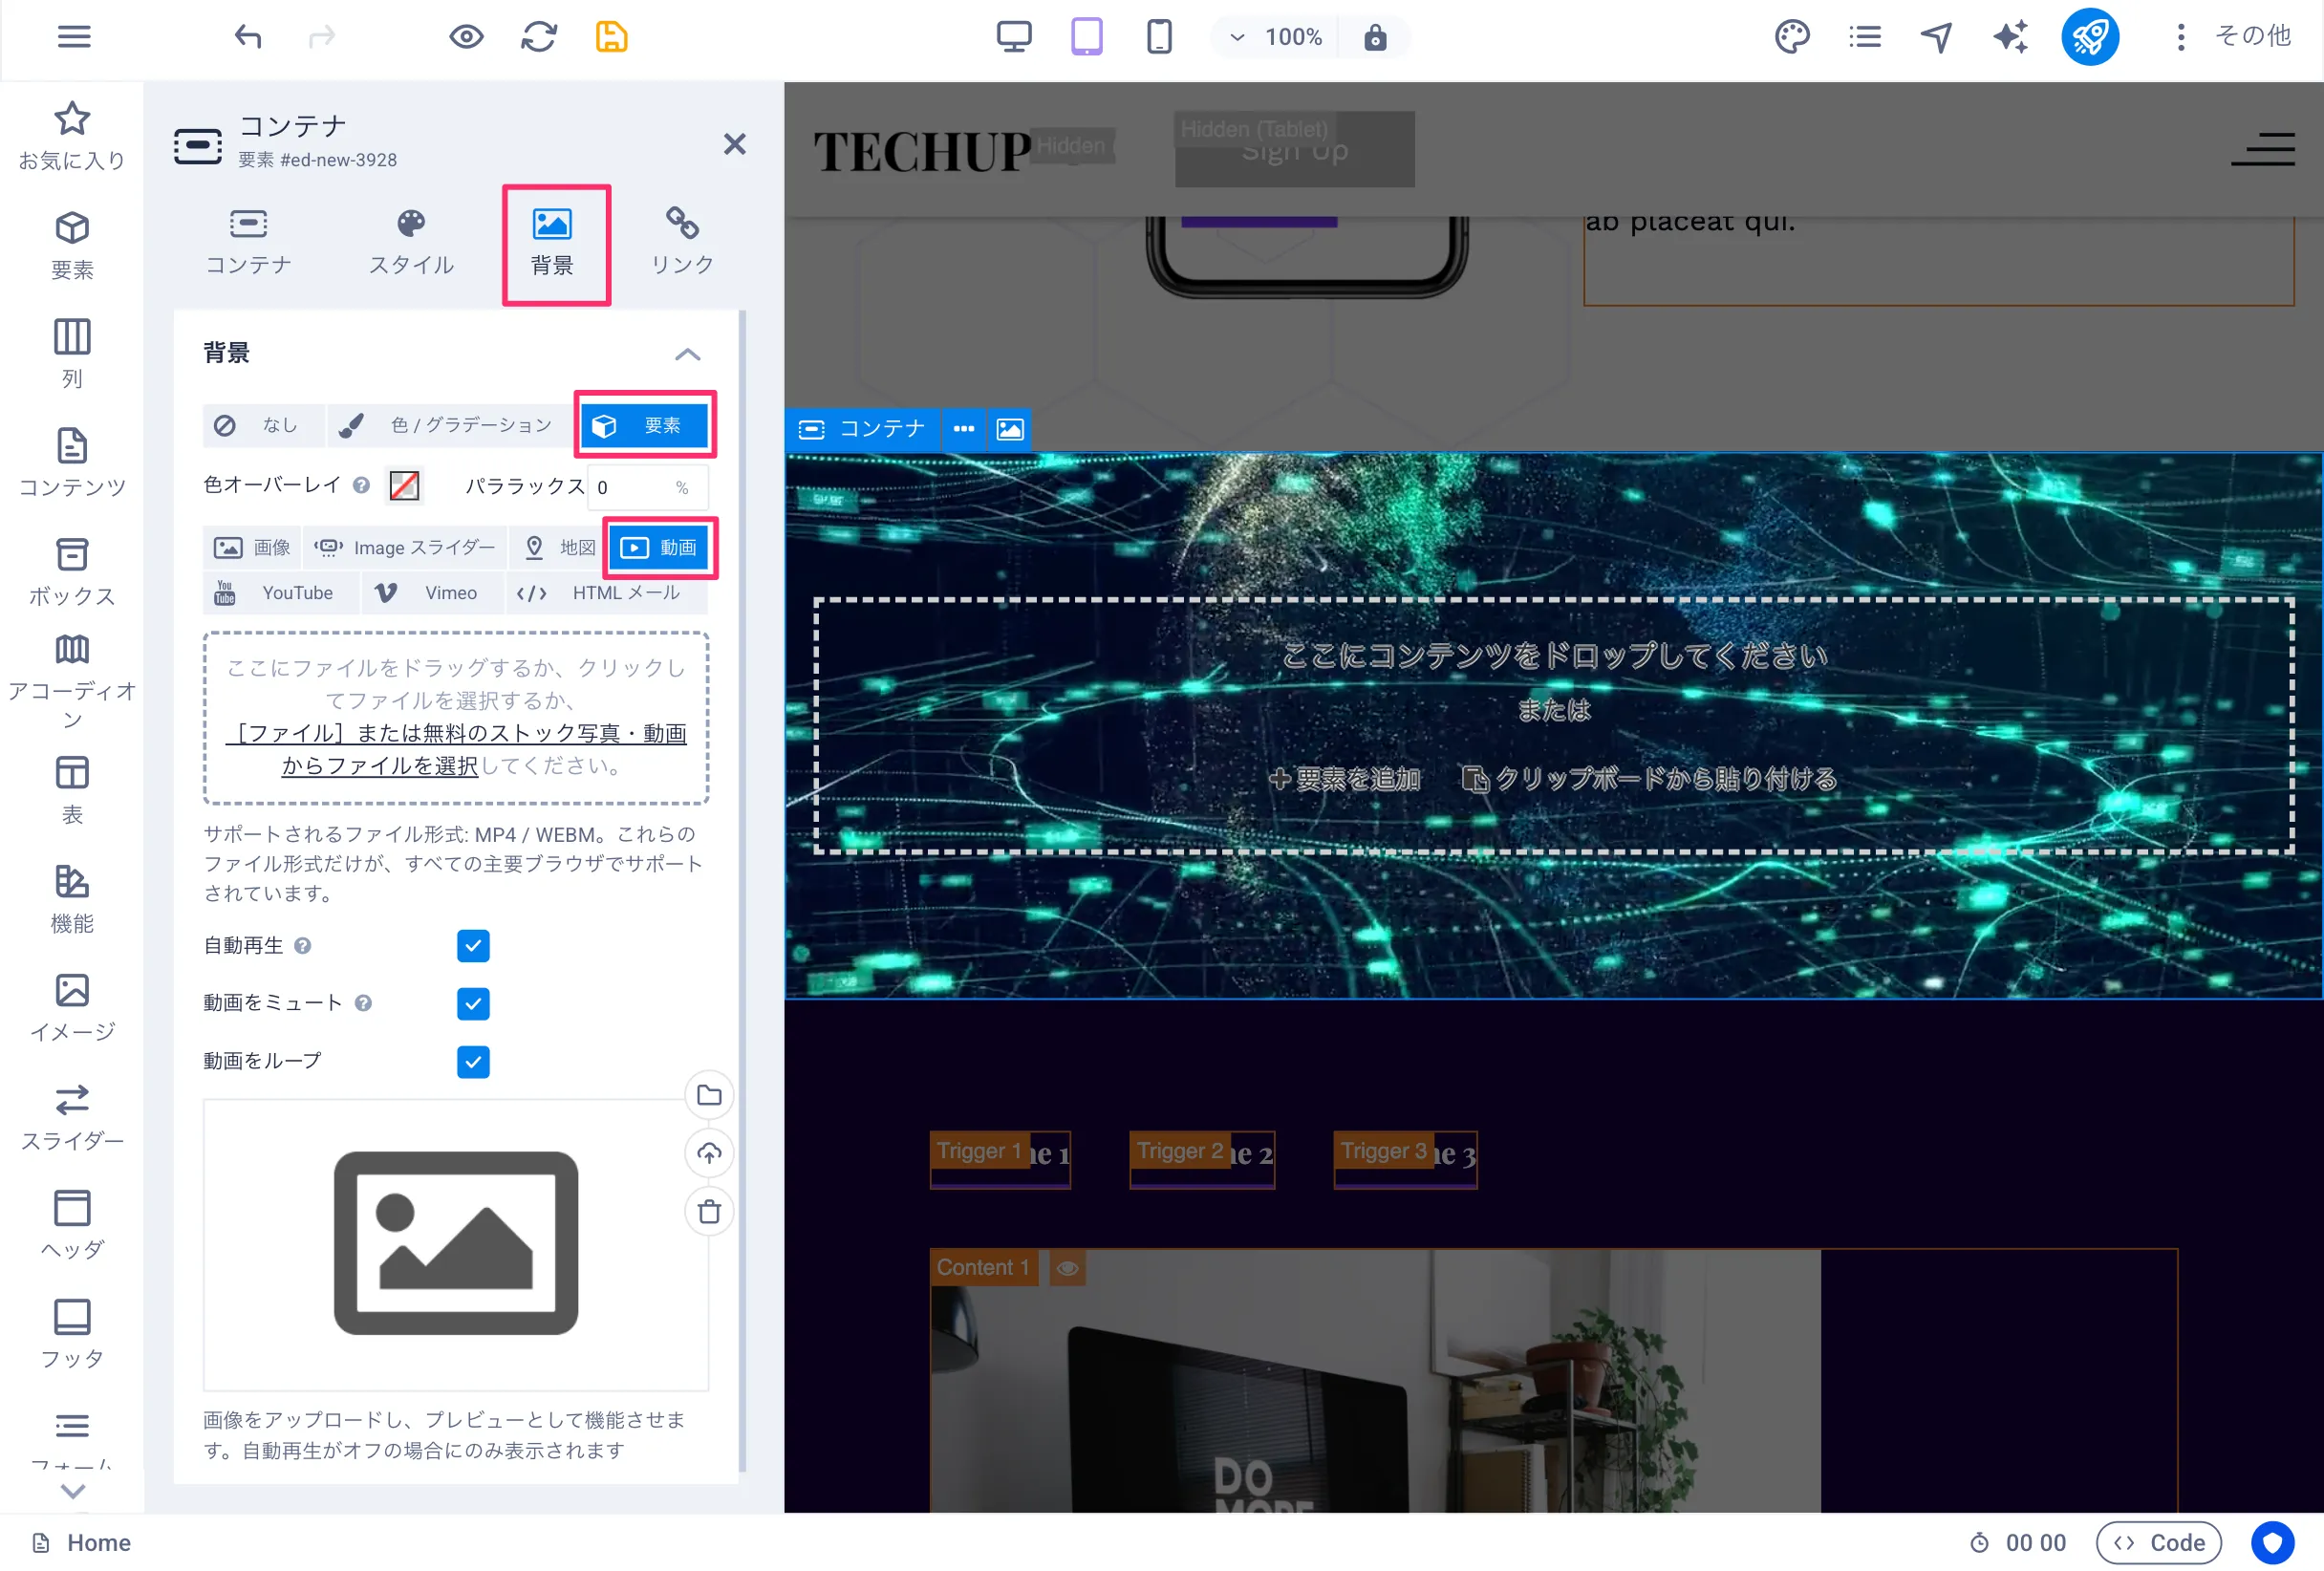Switch to the 背景 tab

click(x=552, y=242)
